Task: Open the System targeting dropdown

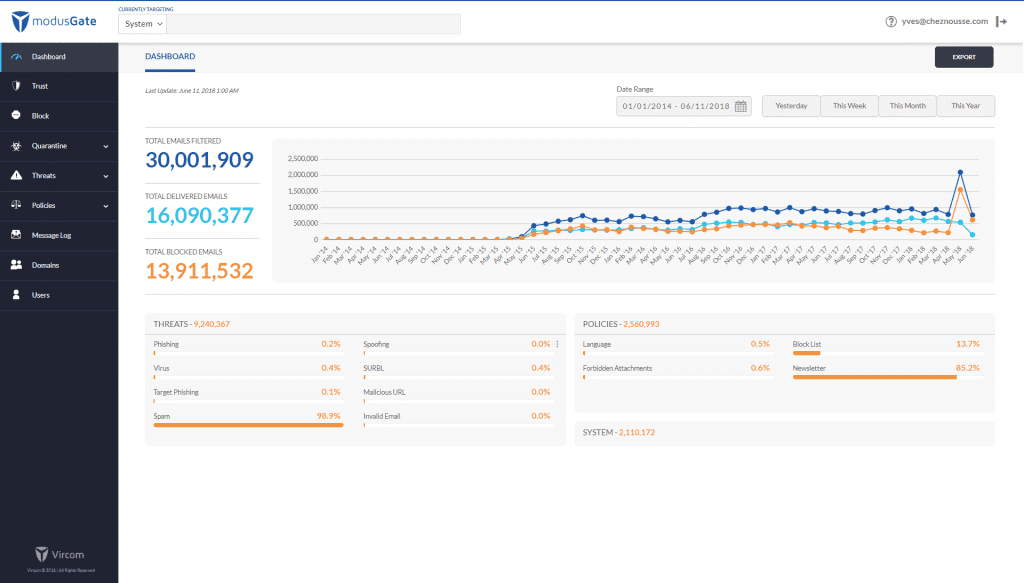Action: pyautogui.click(x=145, y=24)
